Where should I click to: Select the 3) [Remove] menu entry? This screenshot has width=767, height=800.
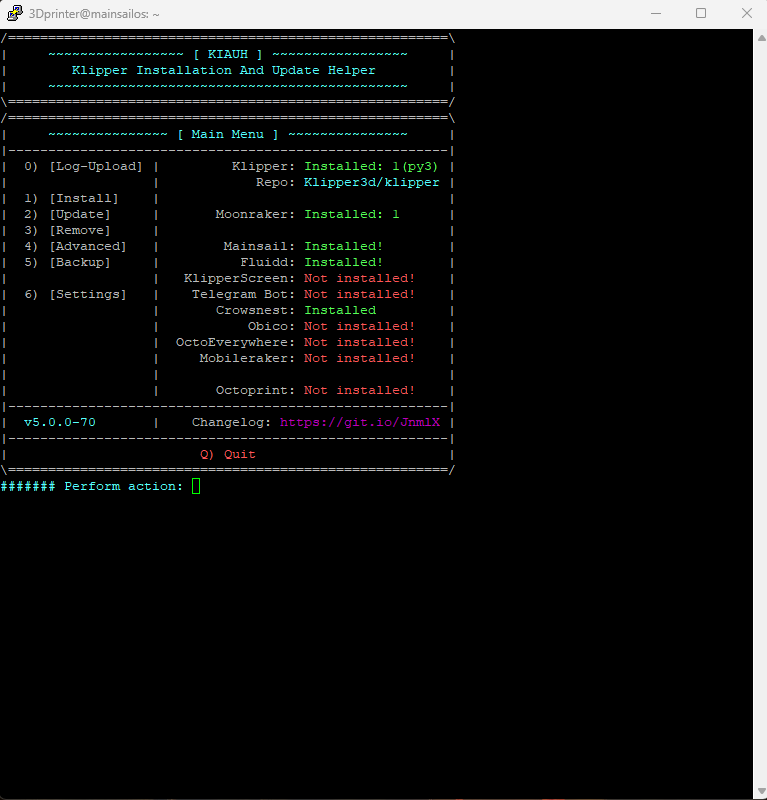pyautogui.click(x=67, y=231)
